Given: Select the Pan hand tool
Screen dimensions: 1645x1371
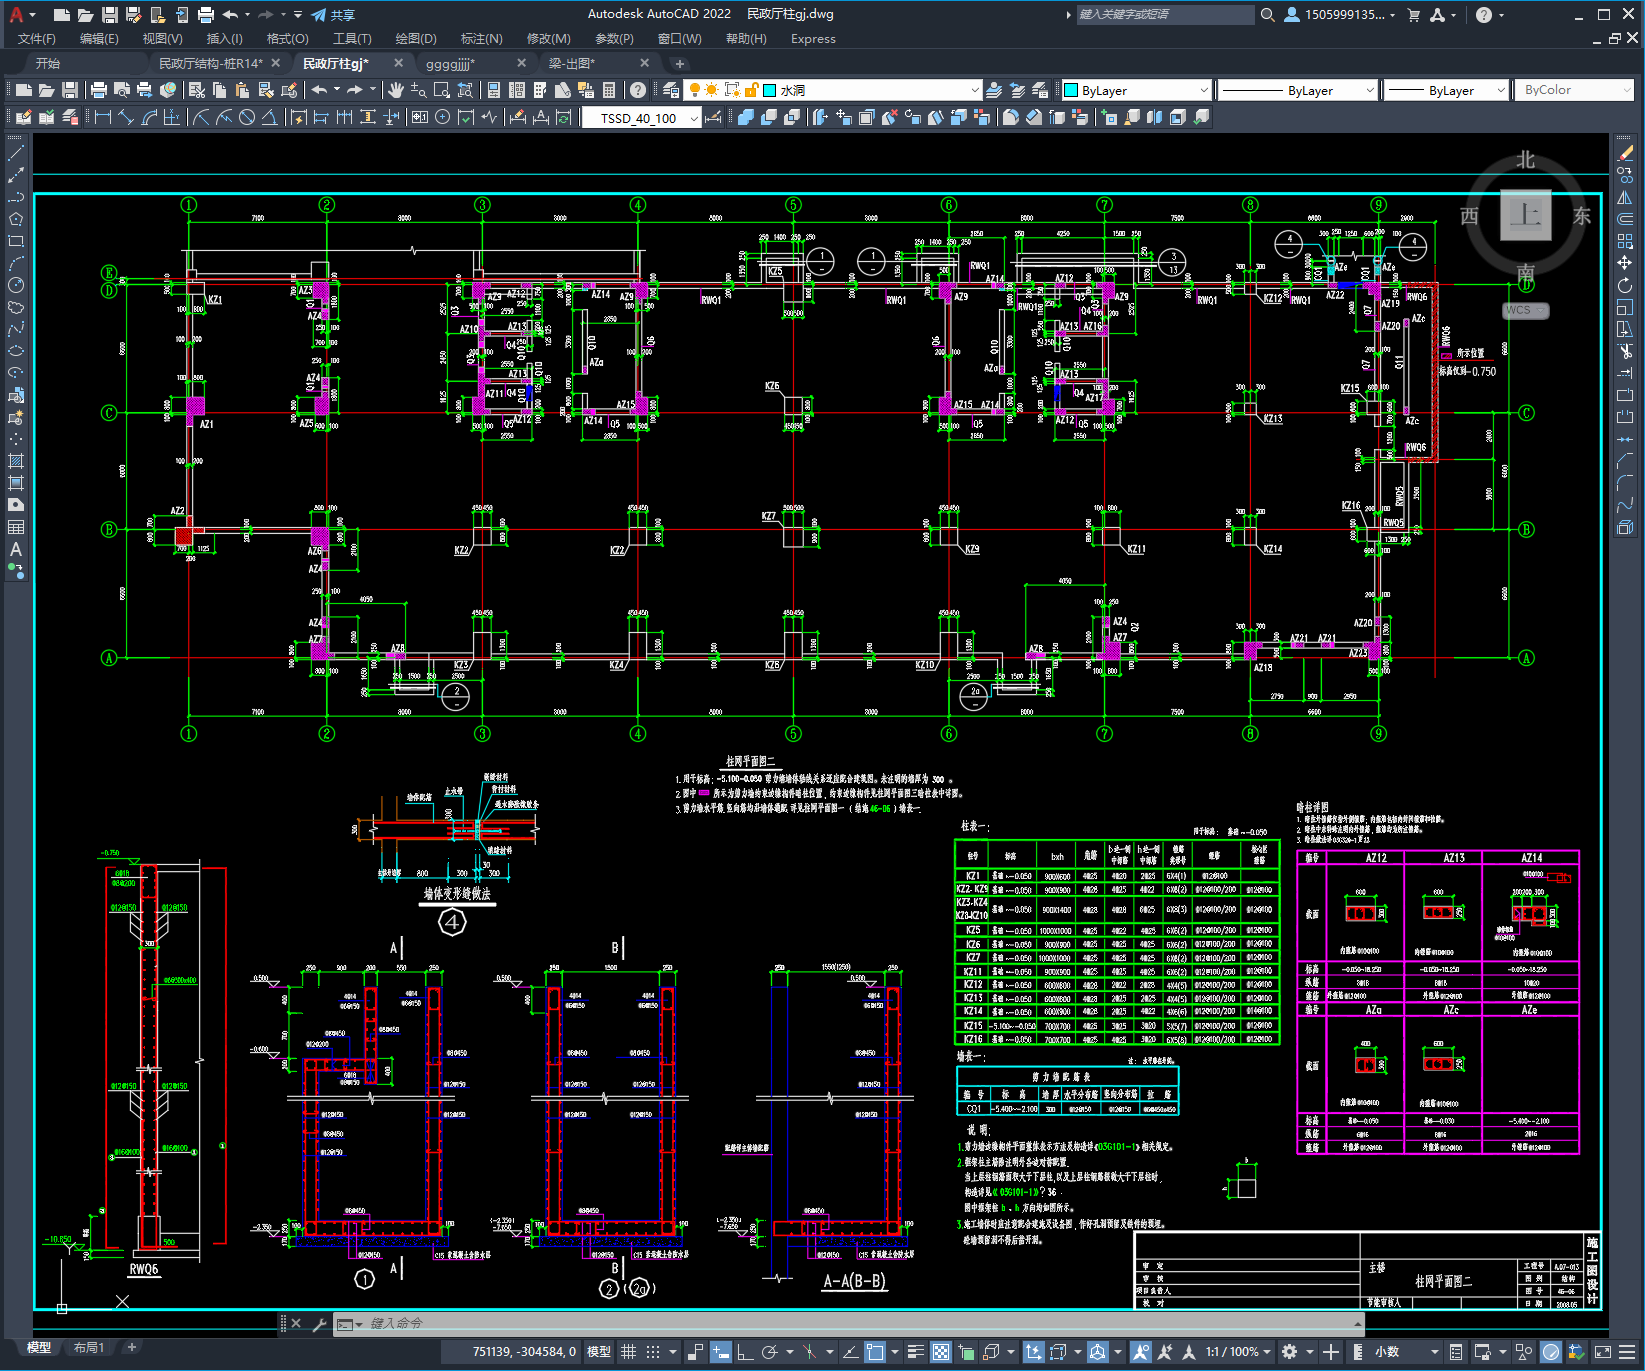Looking at the screenshot, I should tap(396, 90).
